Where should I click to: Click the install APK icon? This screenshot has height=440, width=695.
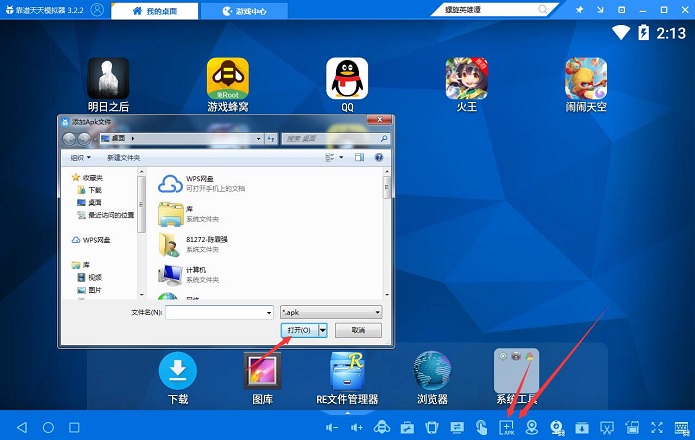pyautogui.click(x=507, y=427)
